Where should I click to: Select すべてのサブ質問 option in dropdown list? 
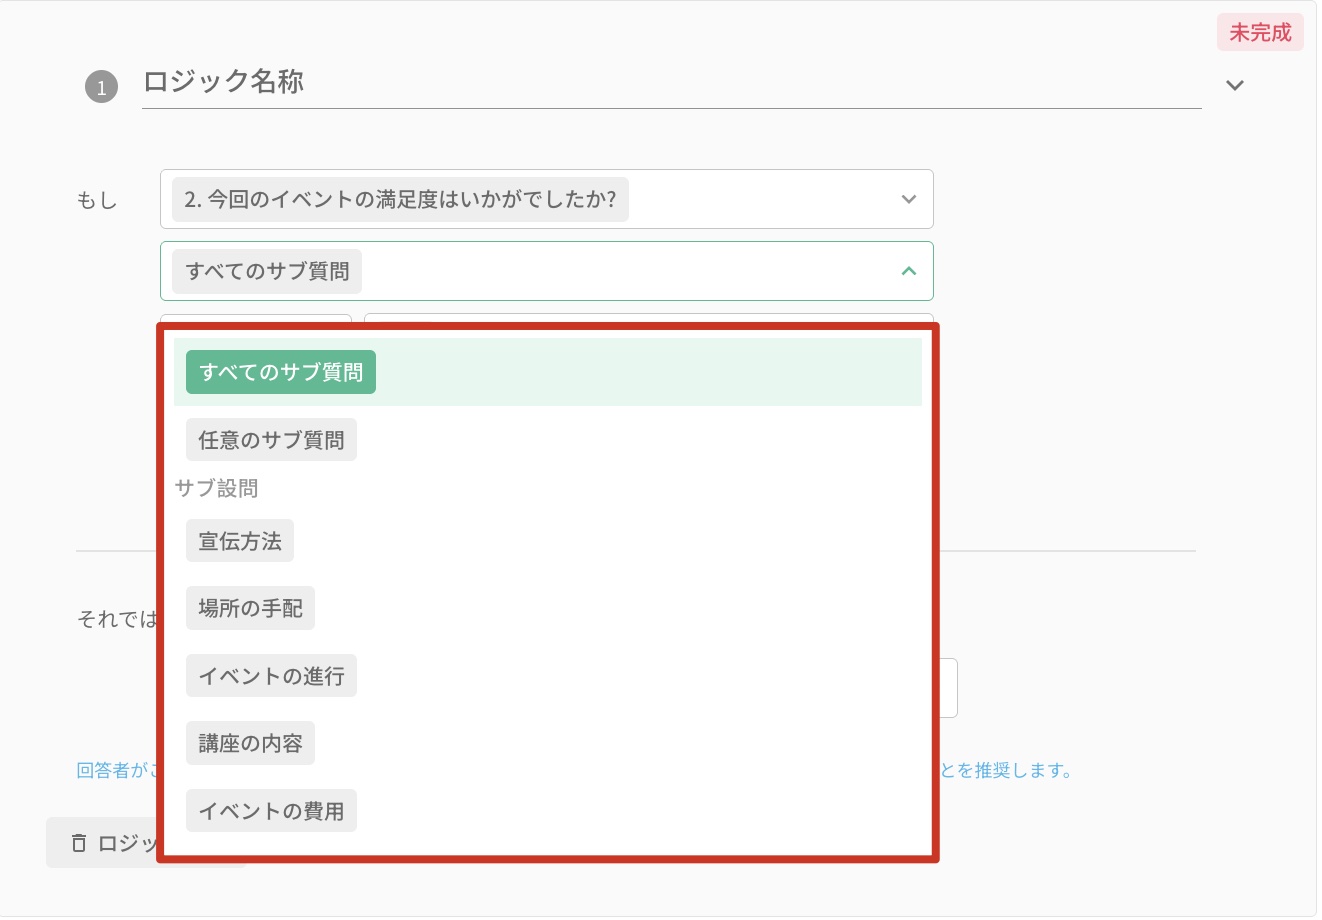pos(547,372)
